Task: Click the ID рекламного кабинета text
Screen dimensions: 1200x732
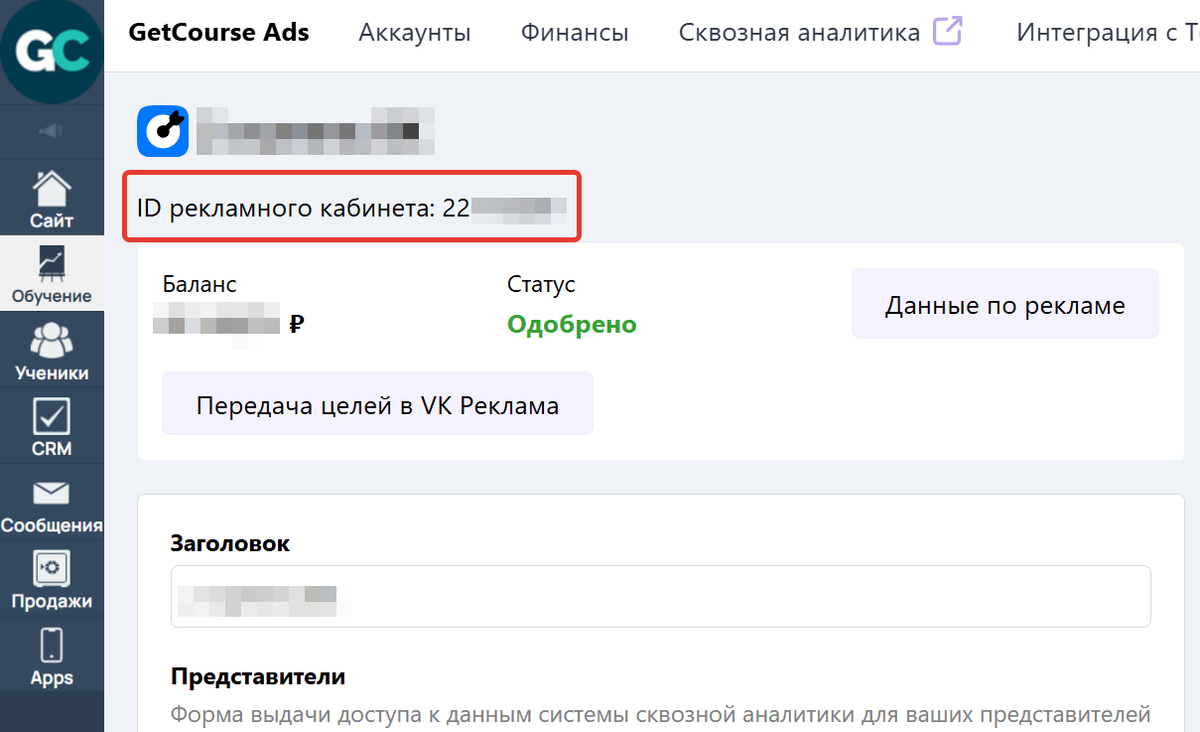Action: point(352,209)
